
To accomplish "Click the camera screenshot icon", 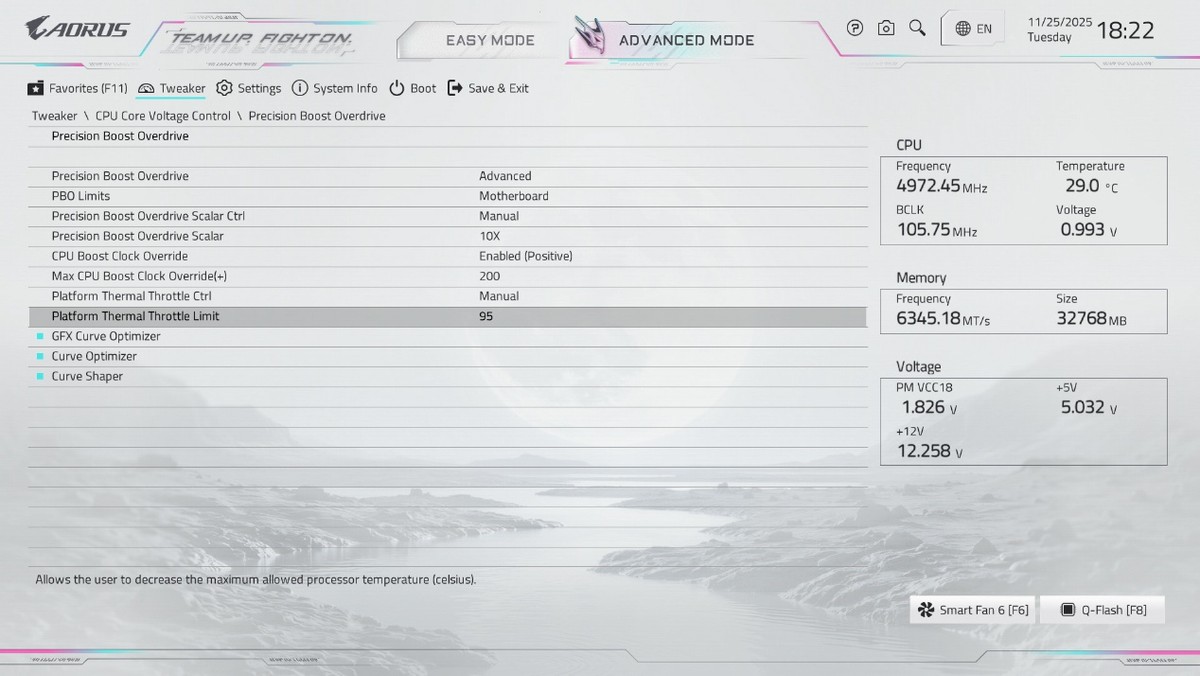I will click(x=886, y=28).
